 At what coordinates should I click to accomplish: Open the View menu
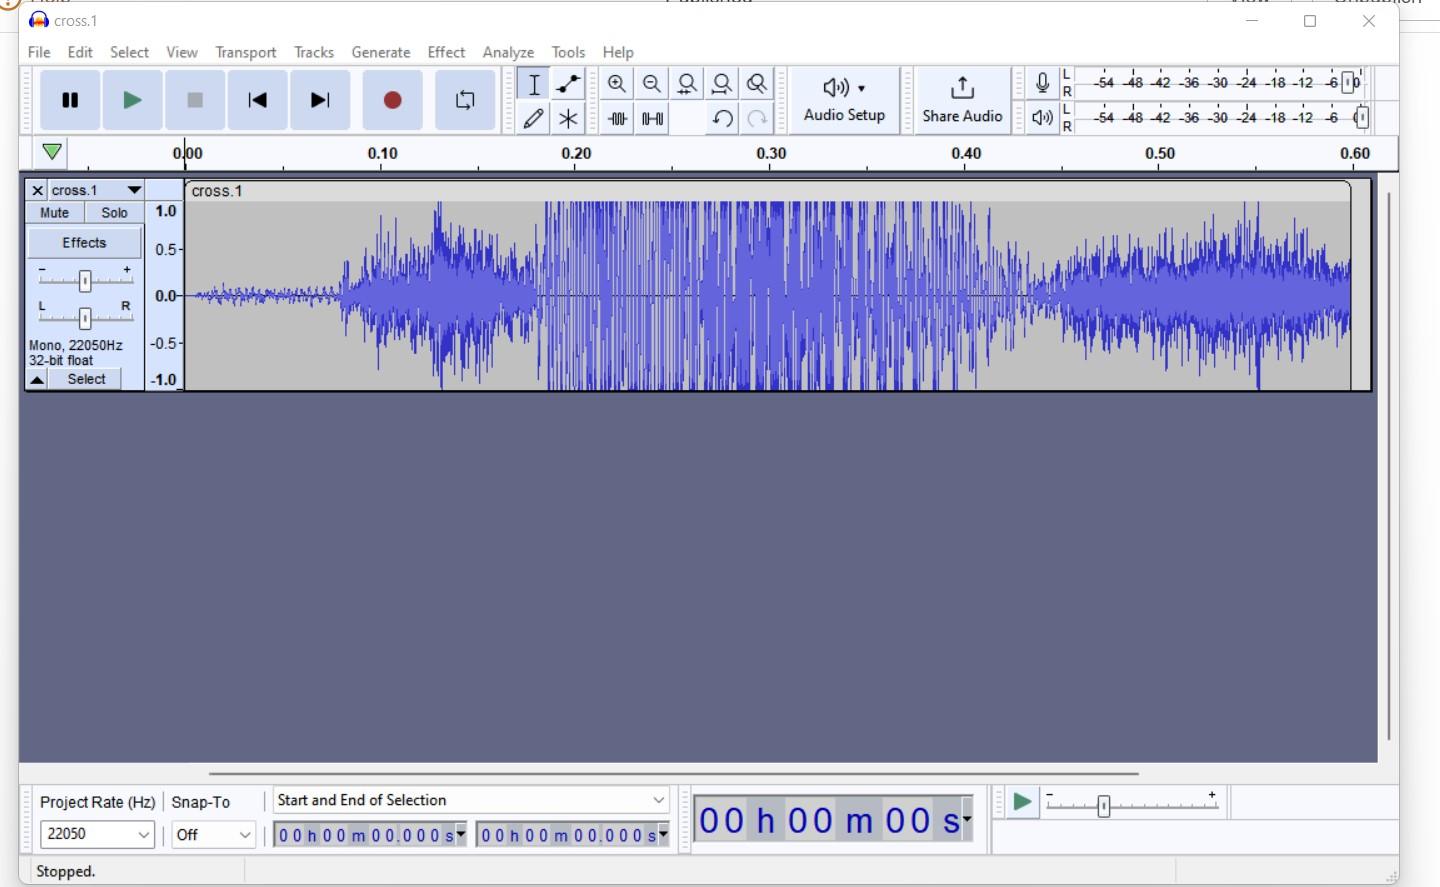tap(182, 52)
